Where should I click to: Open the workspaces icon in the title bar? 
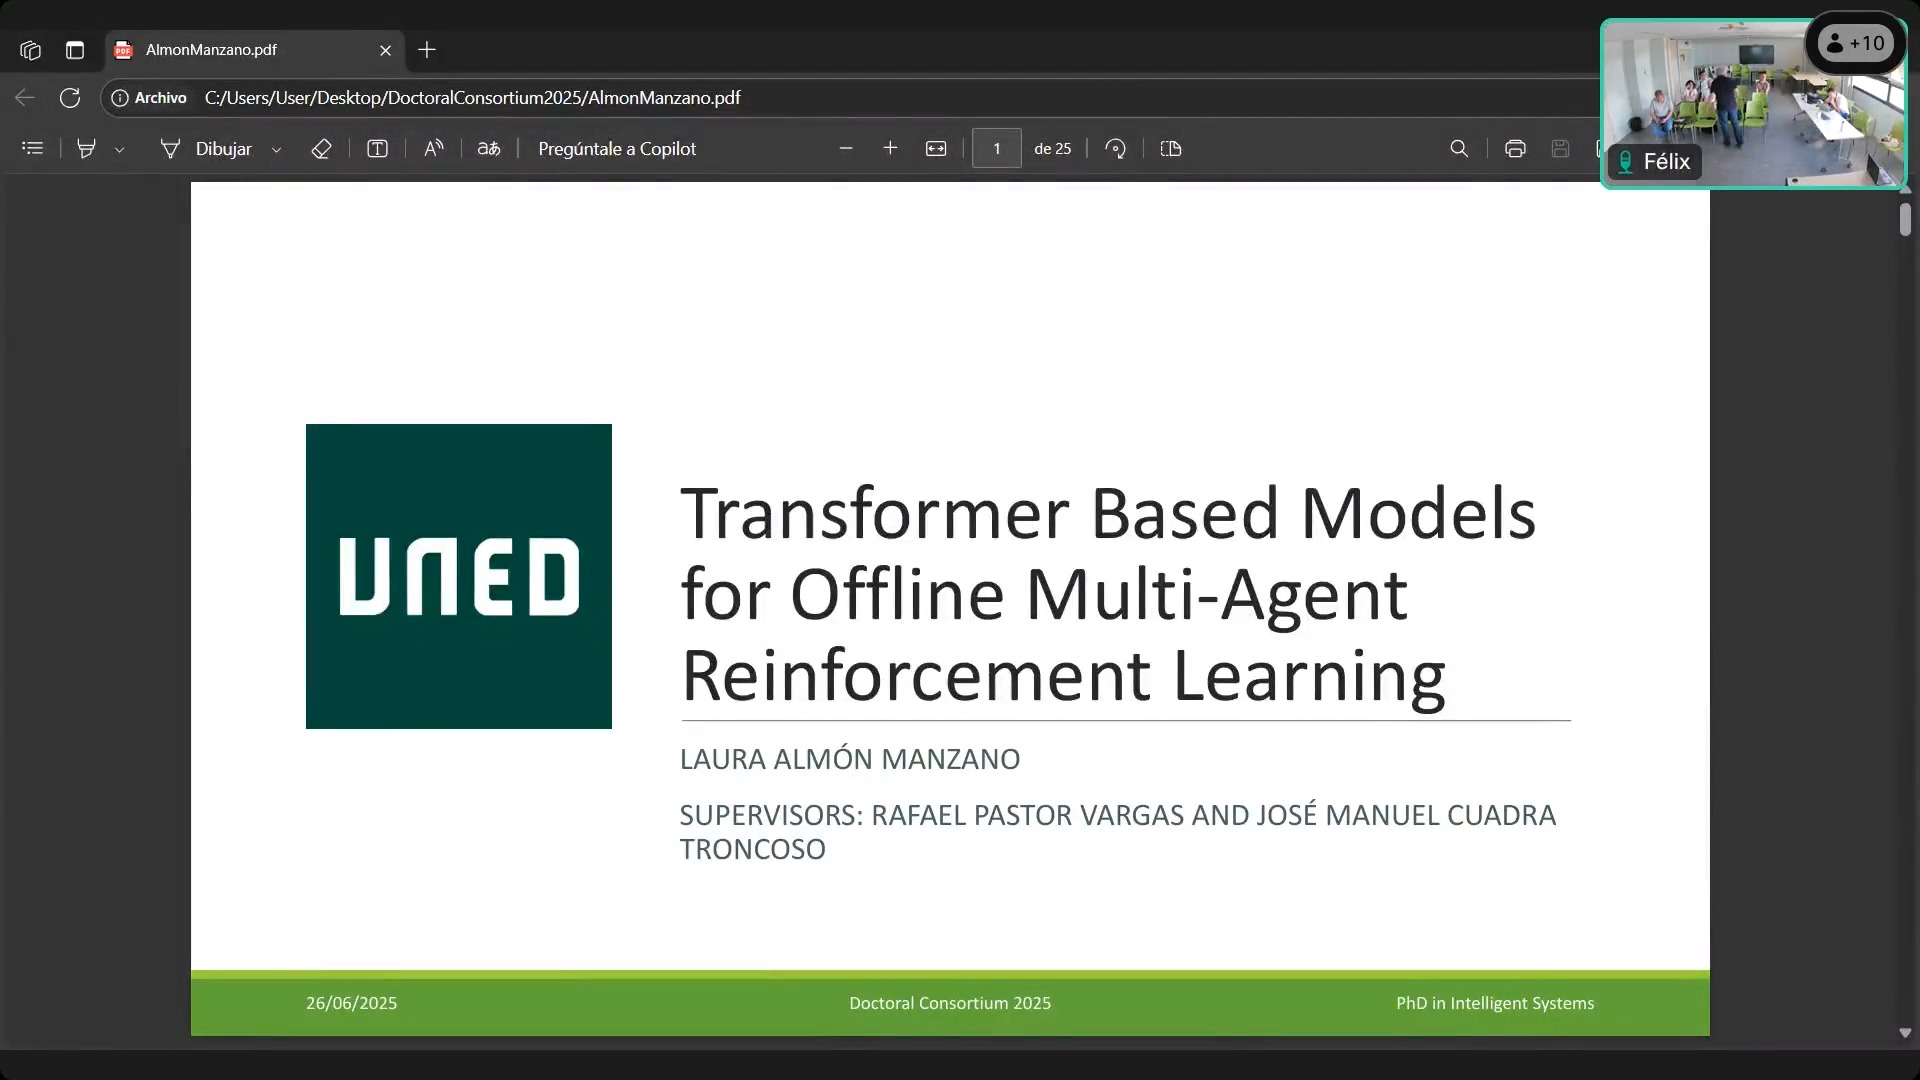tap(30, 50)
